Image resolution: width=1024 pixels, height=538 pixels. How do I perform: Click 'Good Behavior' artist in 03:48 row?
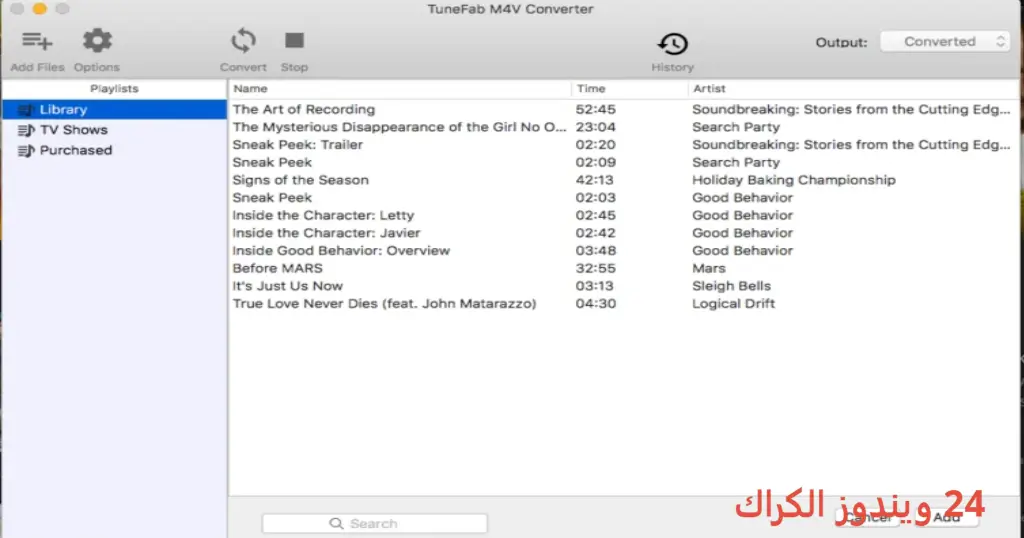tap(743, 251)
